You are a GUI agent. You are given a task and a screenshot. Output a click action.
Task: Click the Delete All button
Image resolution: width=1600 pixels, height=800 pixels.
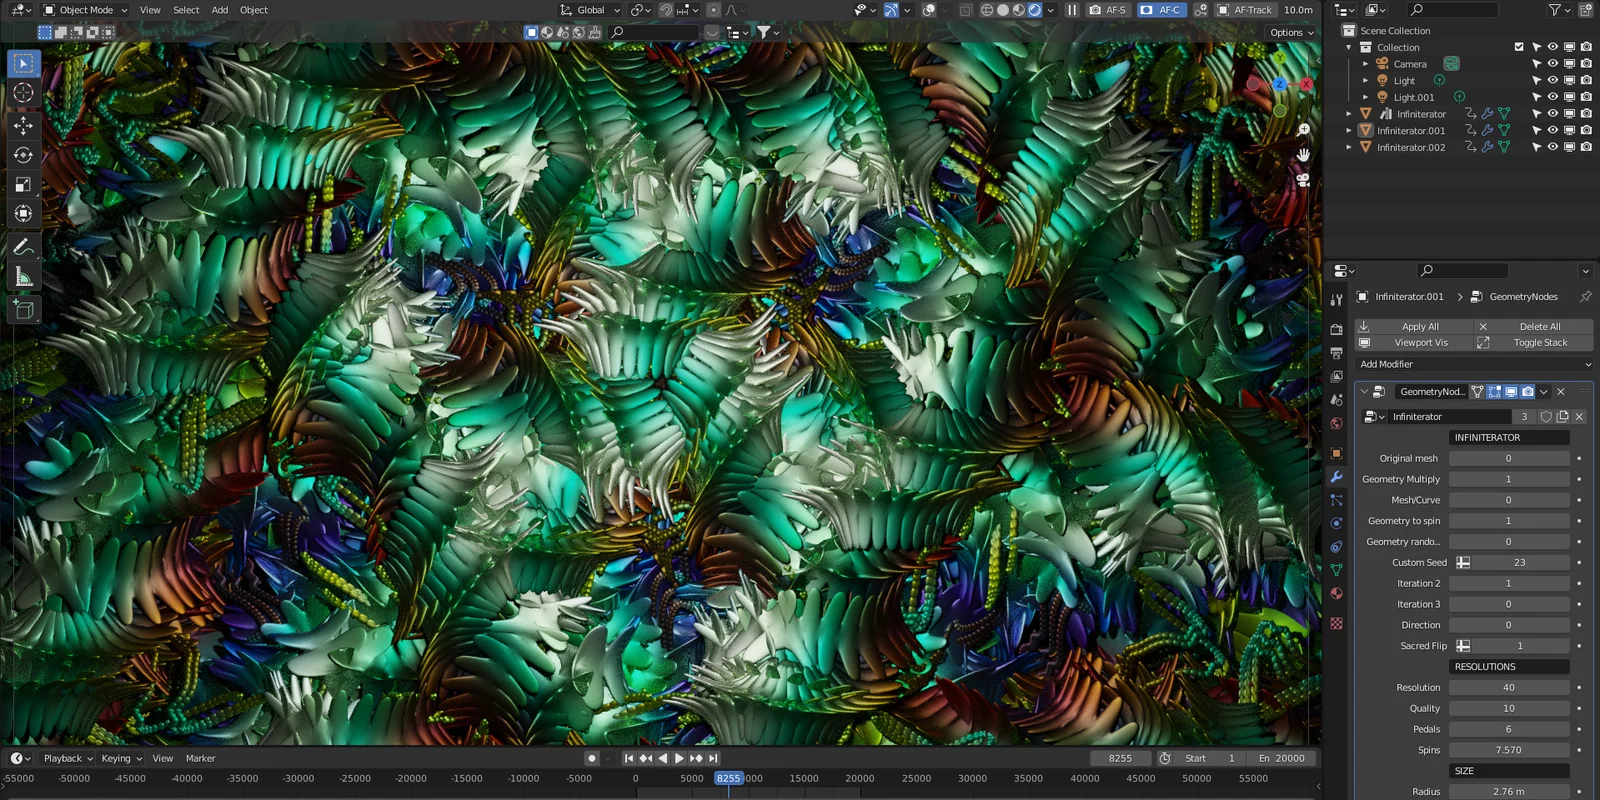[x=1534, y=327]
